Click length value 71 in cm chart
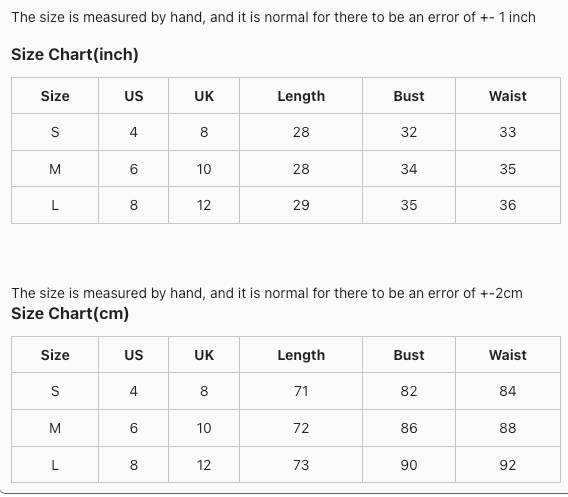 pyautogui.click(x=301, y=391)
